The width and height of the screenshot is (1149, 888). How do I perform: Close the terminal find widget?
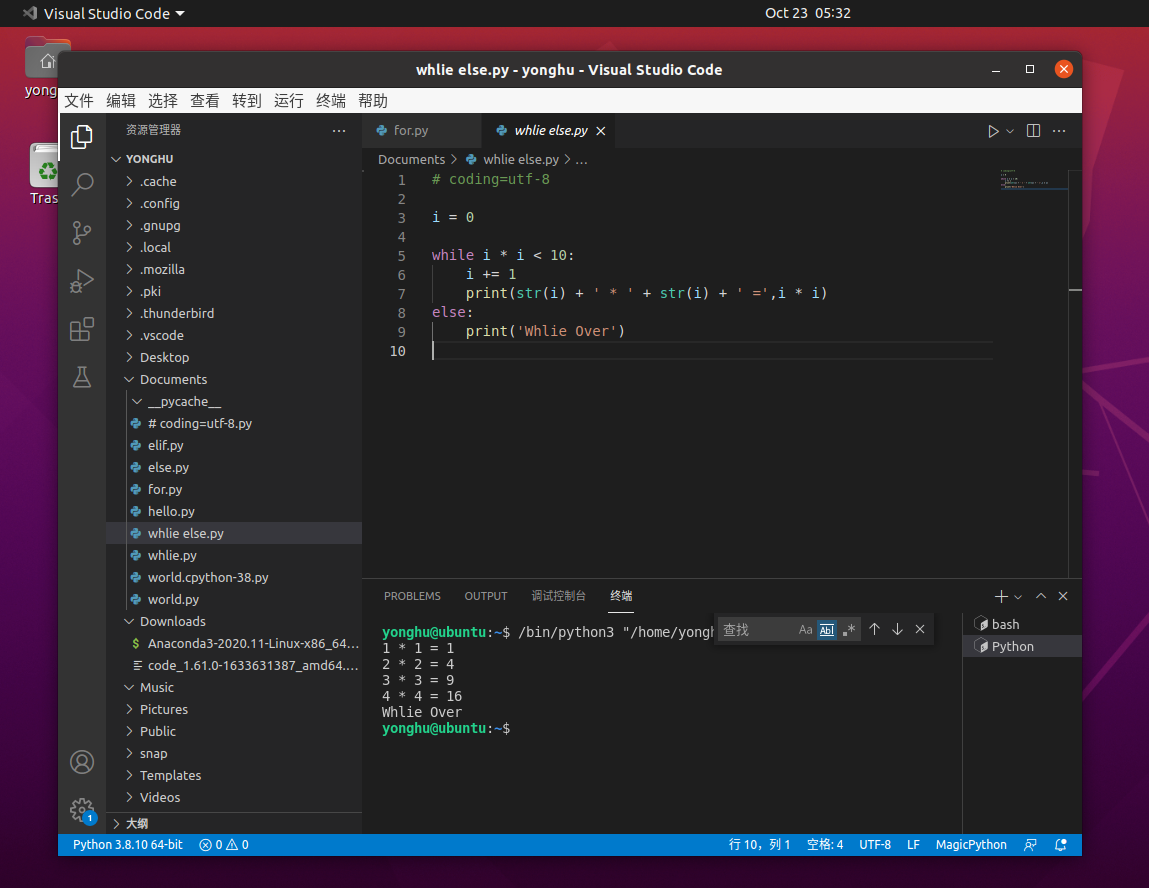click(x=920, y=629)
